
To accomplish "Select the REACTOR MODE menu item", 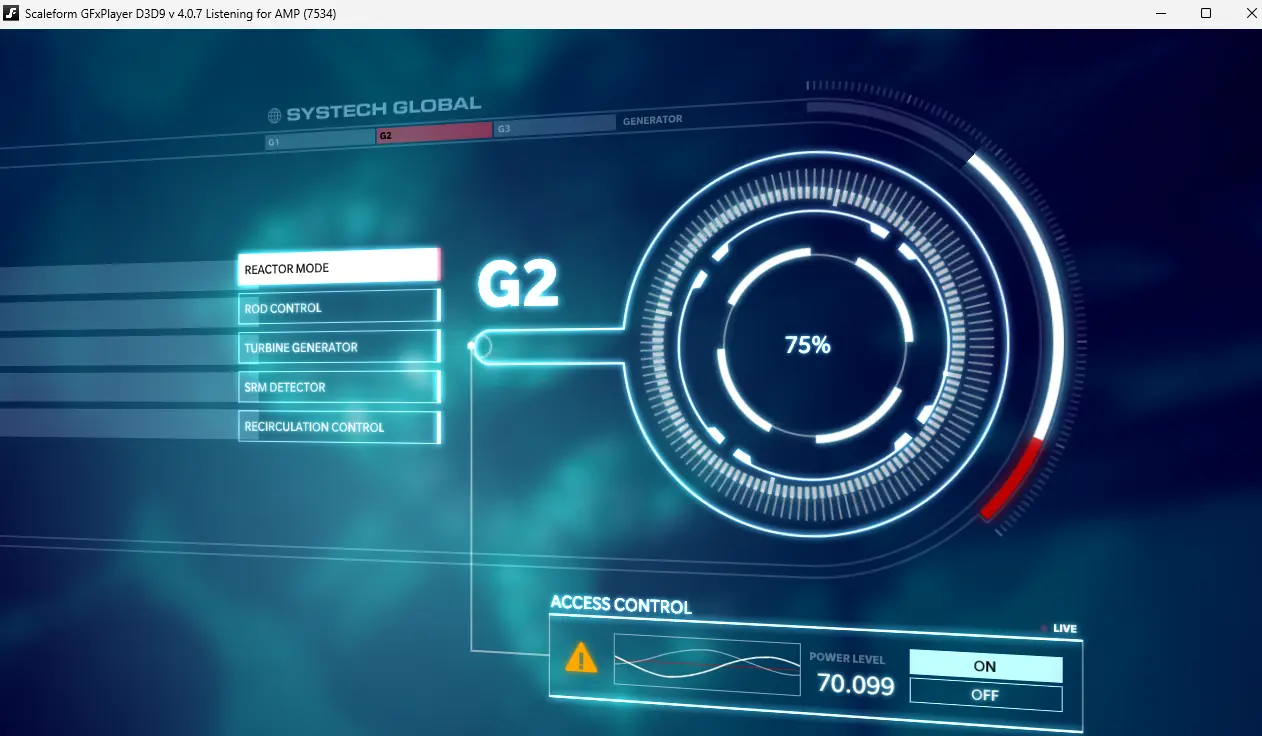I will click(x=339, y=267).
